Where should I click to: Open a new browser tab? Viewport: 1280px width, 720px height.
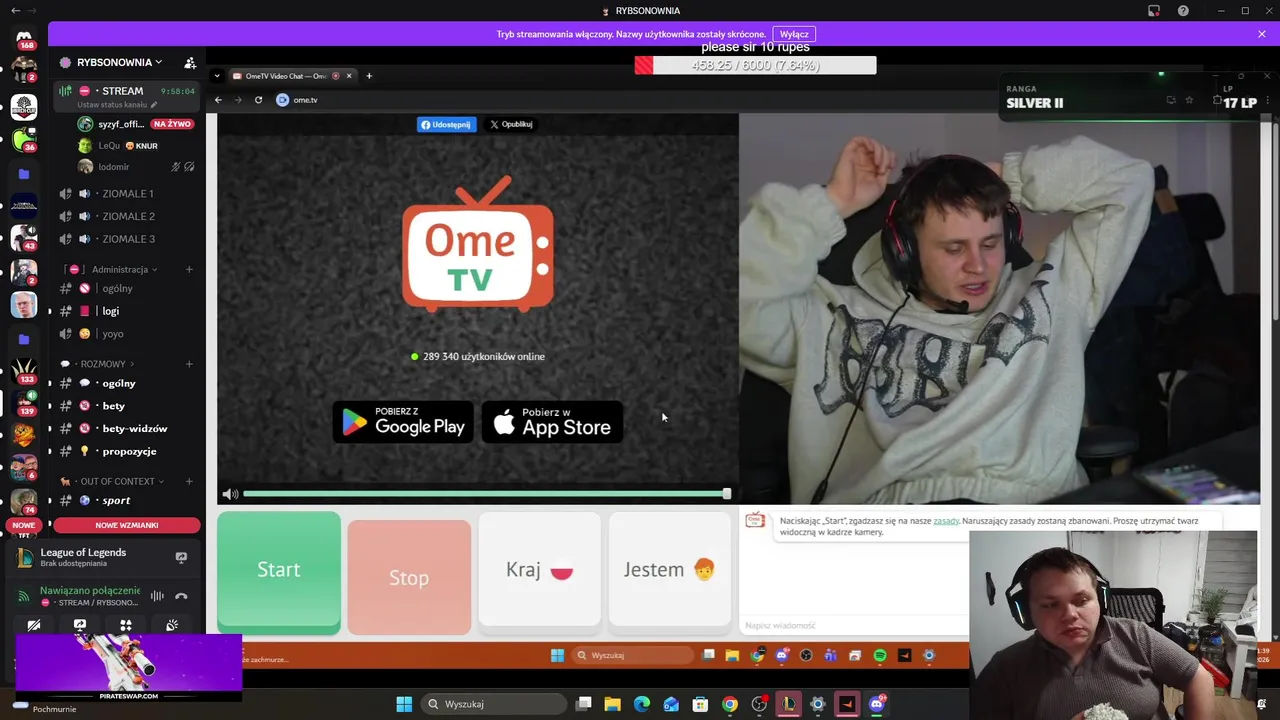click(369, 76)
